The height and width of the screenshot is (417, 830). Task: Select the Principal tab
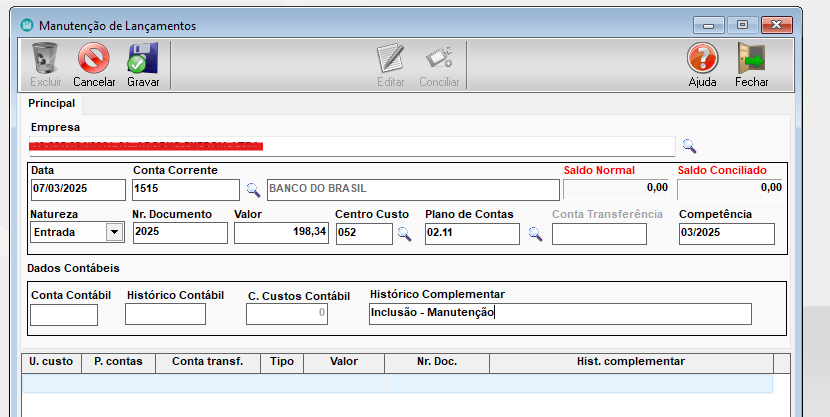51,103
